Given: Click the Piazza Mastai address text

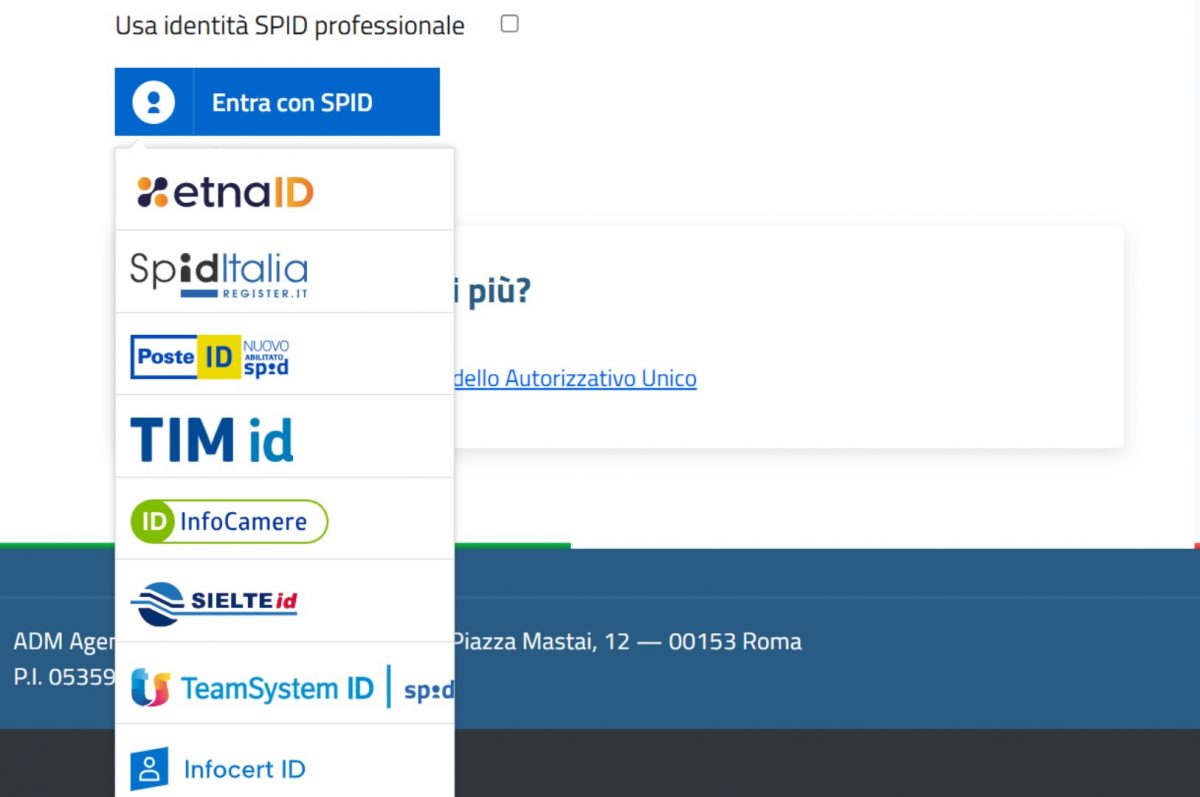Looking at the screenshot, I should pyautogui.click(x=627, y=641).
